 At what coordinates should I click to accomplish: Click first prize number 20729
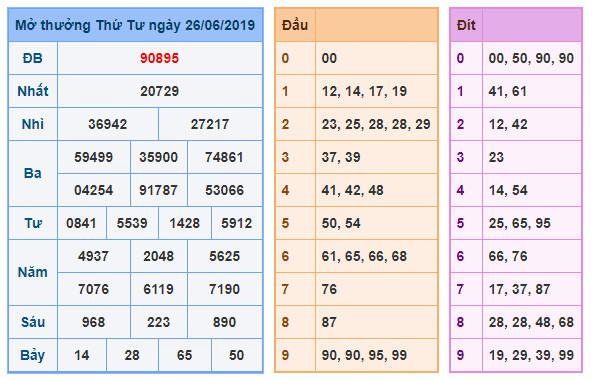coord(159,91)
